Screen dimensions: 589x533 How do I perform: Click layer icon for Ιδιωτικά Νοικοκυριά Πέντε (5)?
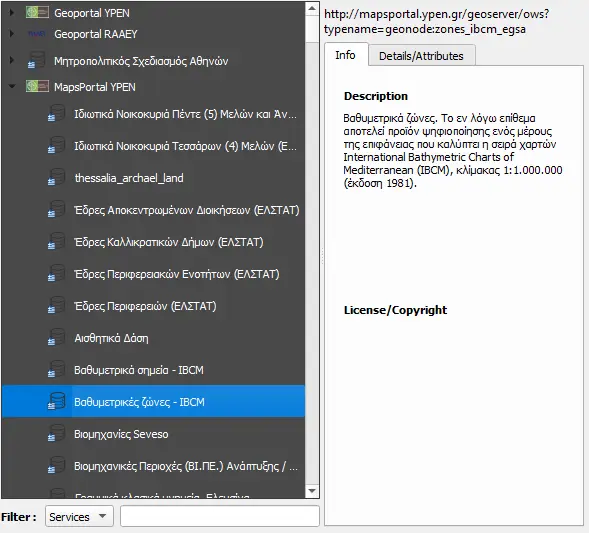tap(56, 114)
